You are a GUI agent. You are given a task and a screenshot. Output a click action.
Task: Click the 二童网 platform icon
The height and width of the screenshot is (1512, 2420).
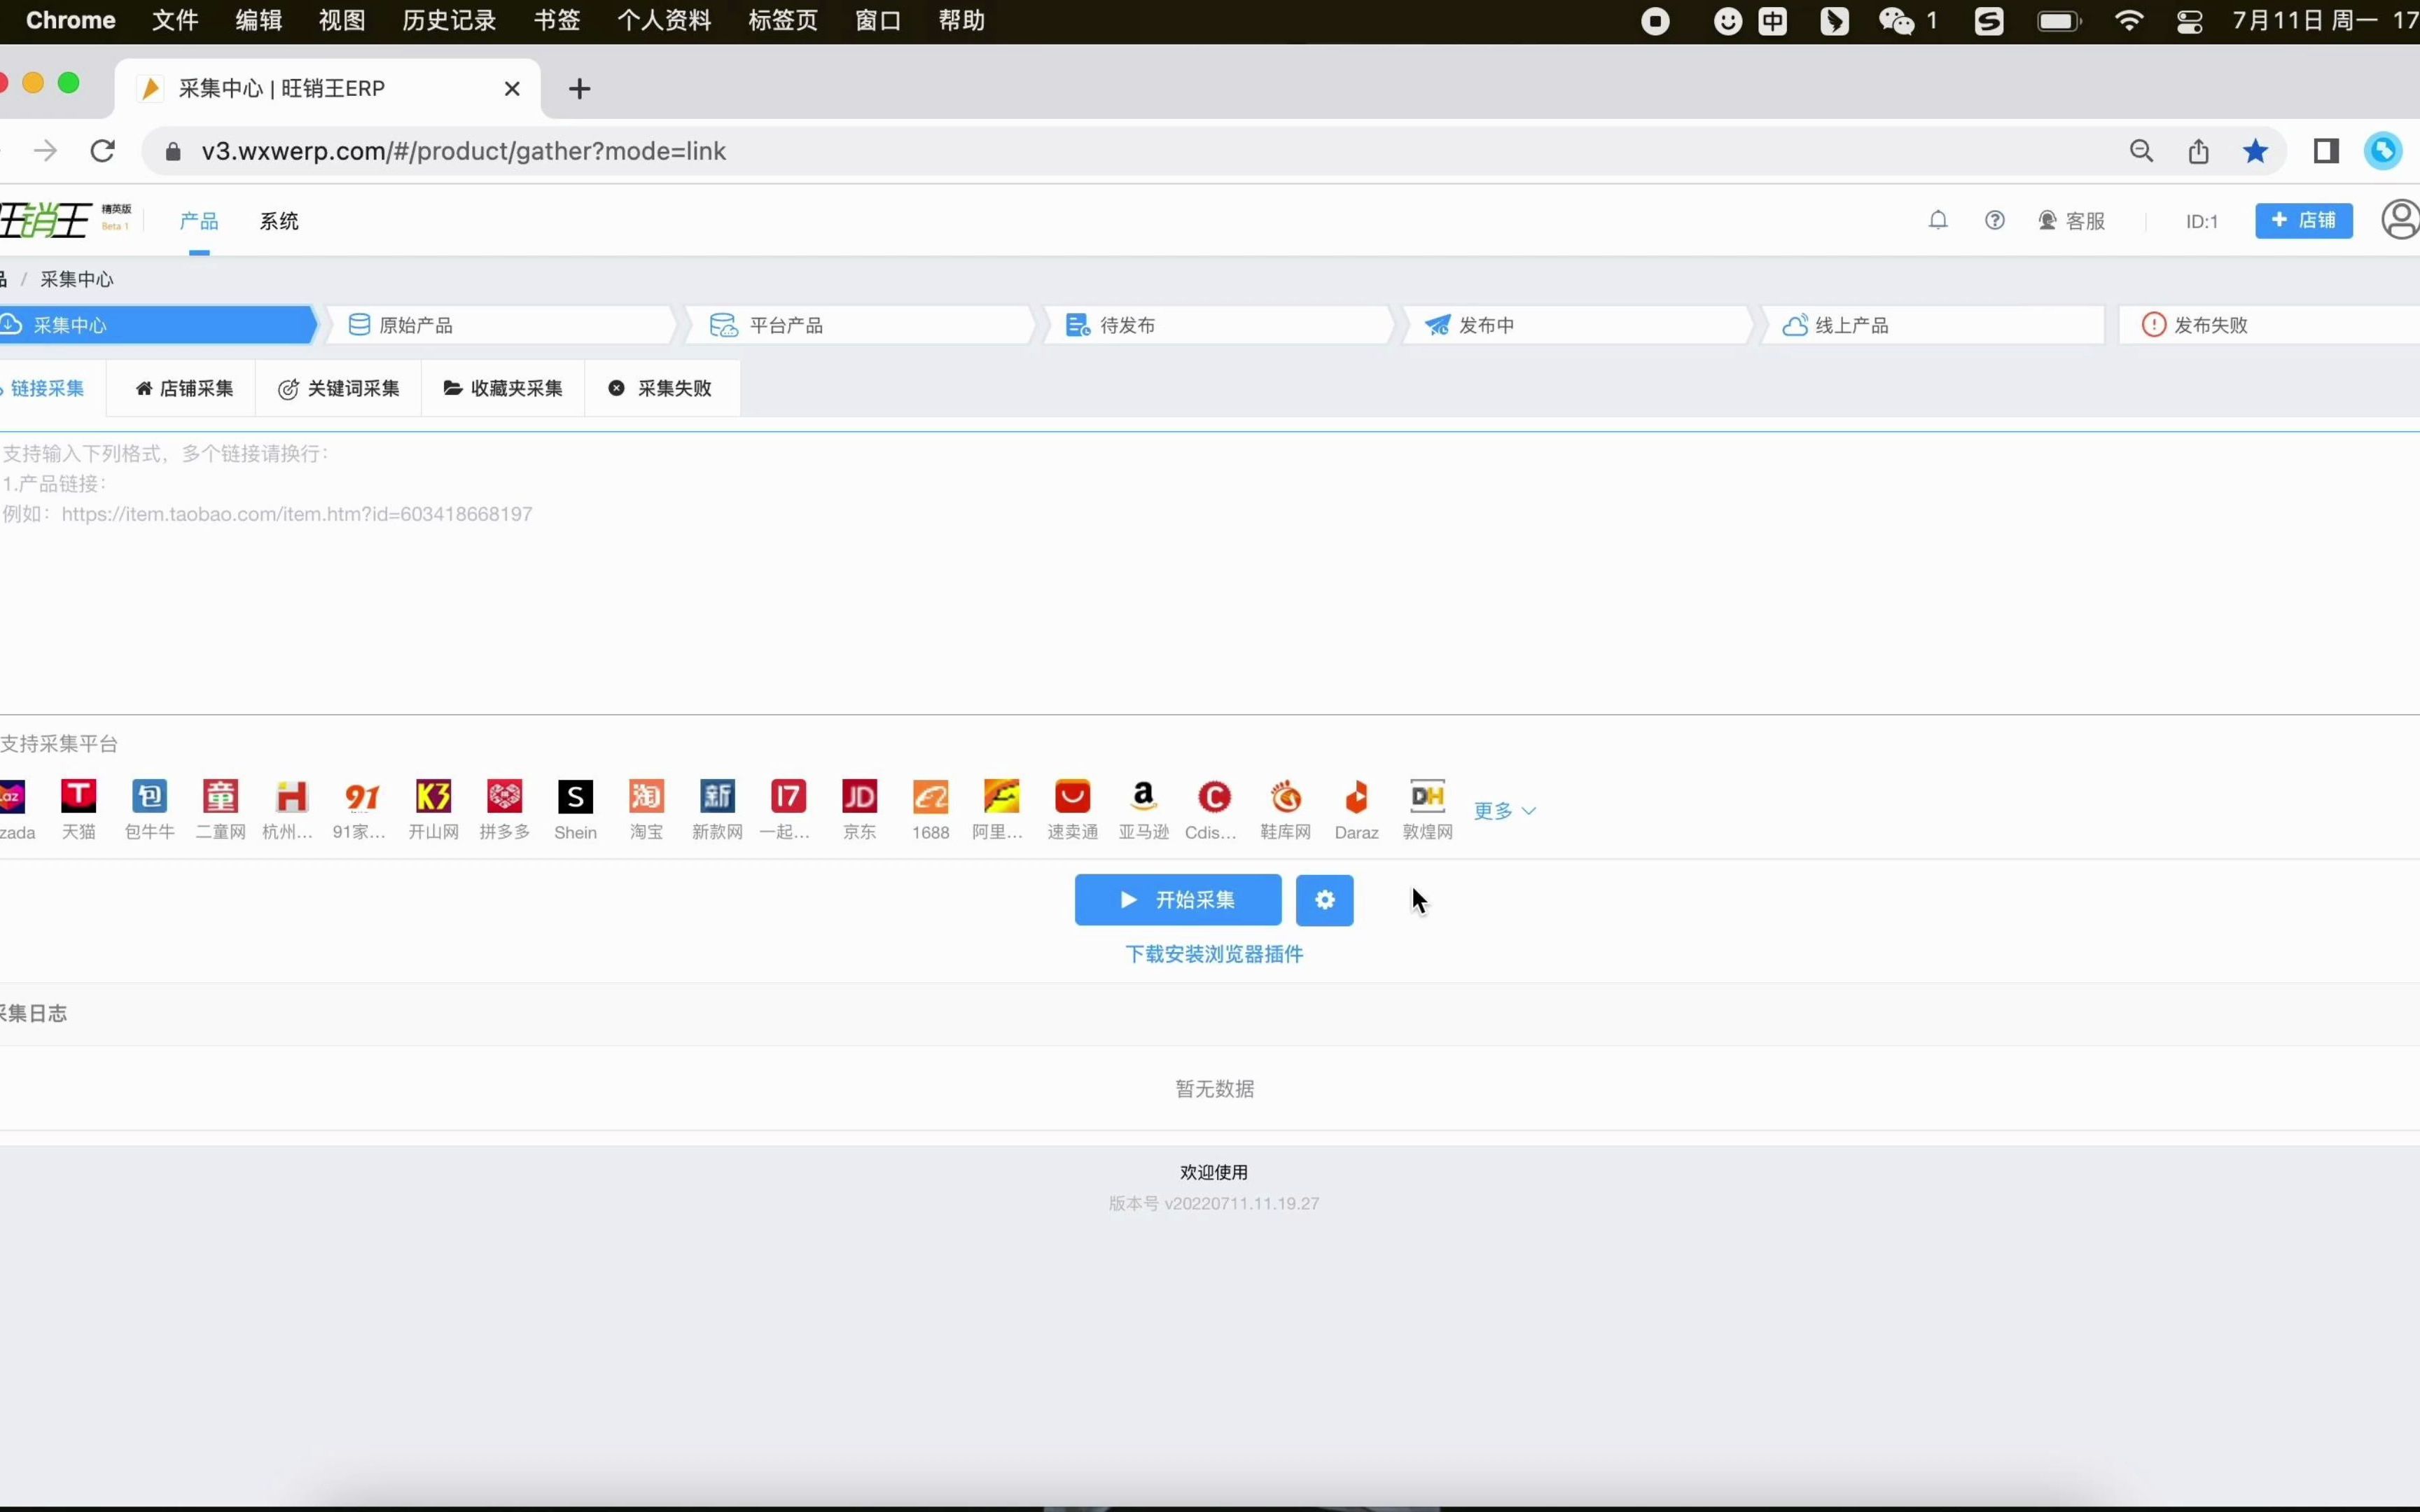221,797
